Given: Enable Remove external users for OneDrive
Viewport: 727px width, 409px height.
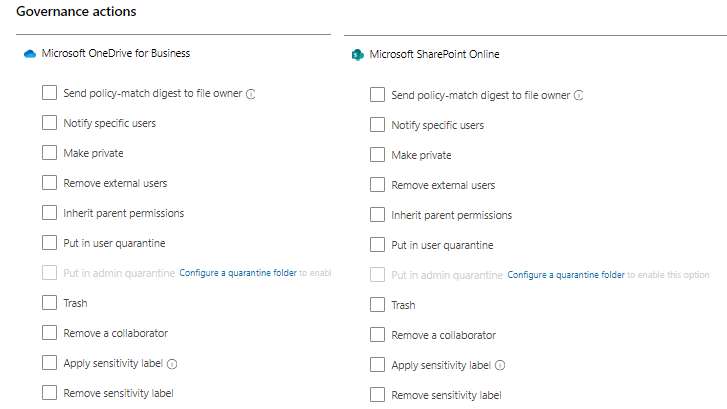Looking at the screenshot, I should point(49,183).
